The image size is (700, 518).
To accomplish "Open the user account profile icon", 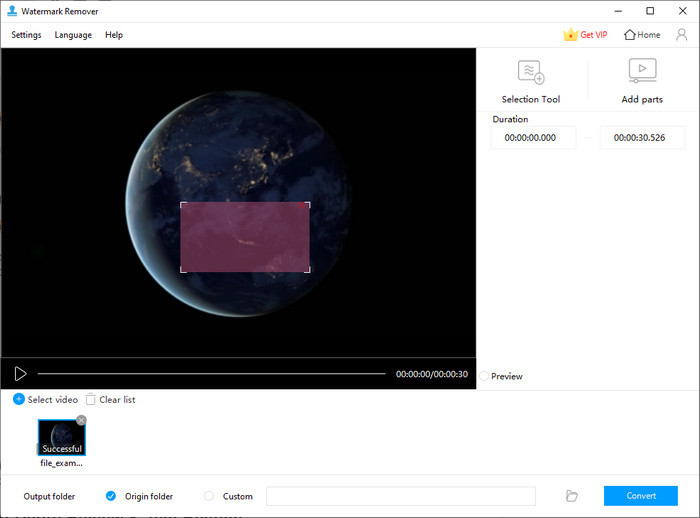I will 681,35.
